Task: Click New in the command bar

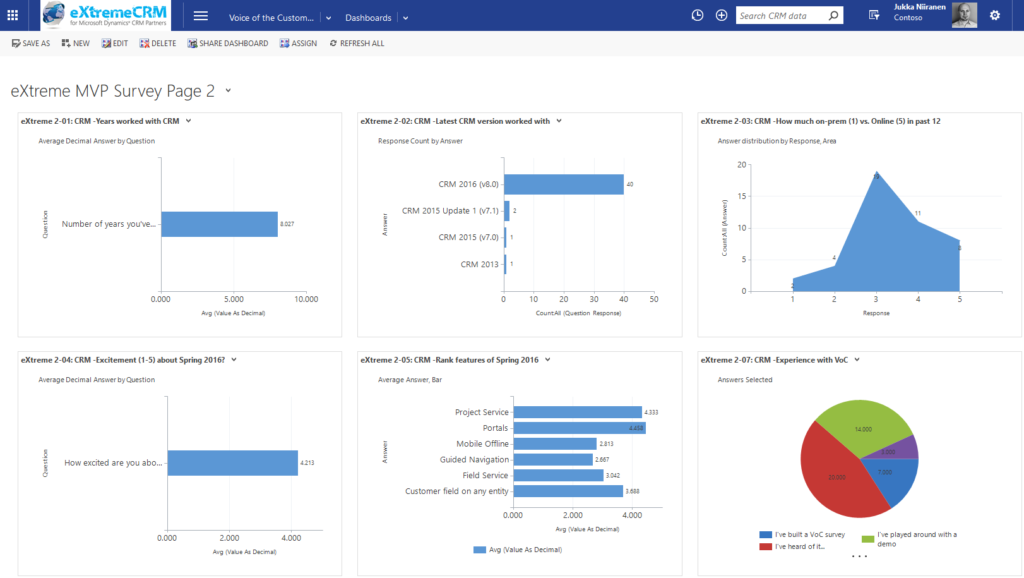Action: coord(76,43)
